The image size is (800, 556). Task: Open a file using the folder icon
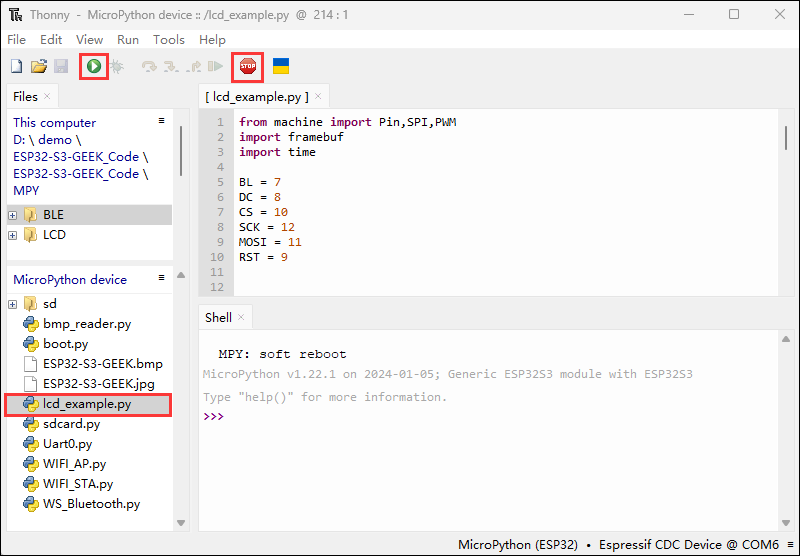(x=39, y=67)
